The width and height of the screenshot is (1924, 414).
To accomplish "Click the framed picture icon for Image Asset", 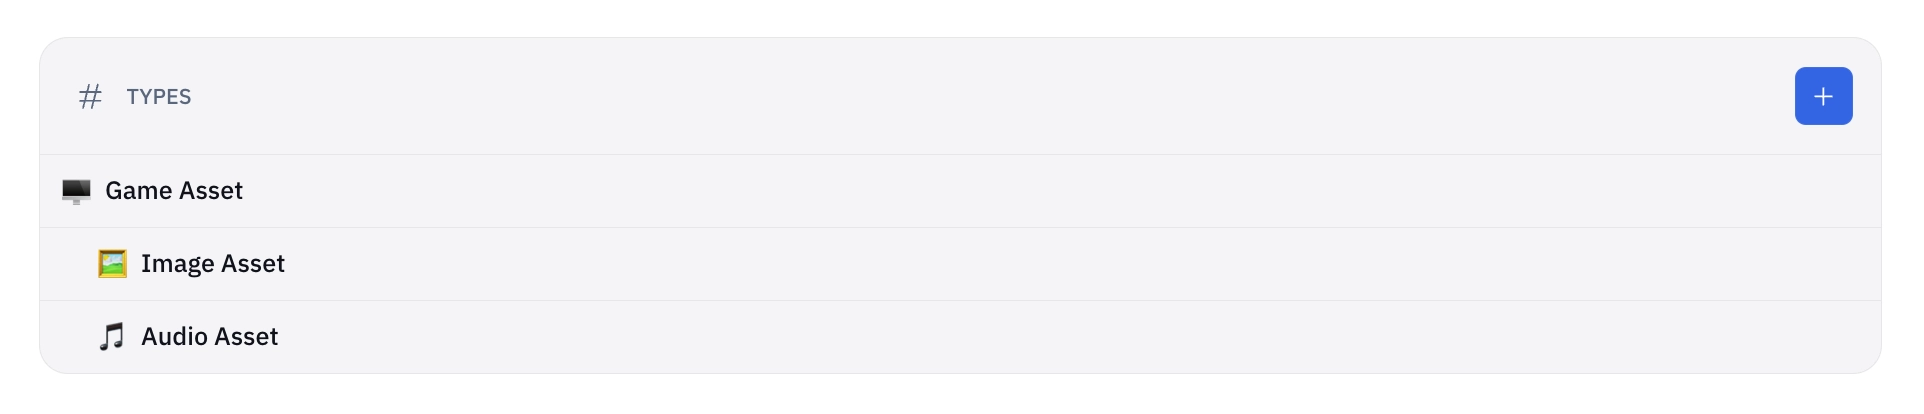I will pos(112,264).
